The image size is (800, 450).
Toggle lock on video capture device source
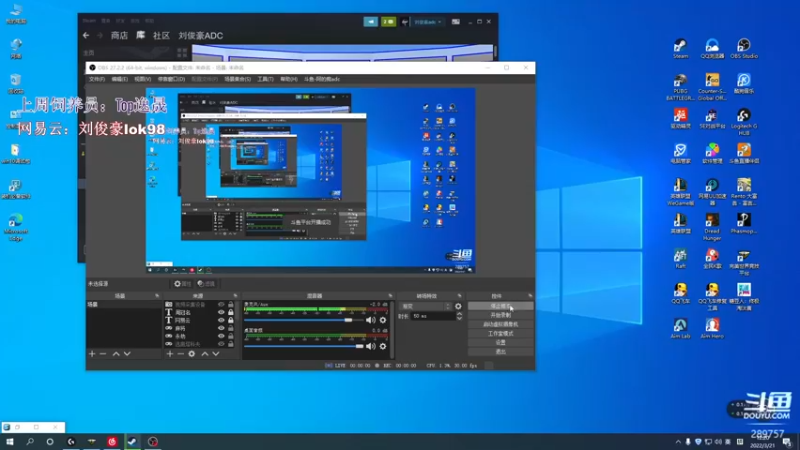coord(231,305)
